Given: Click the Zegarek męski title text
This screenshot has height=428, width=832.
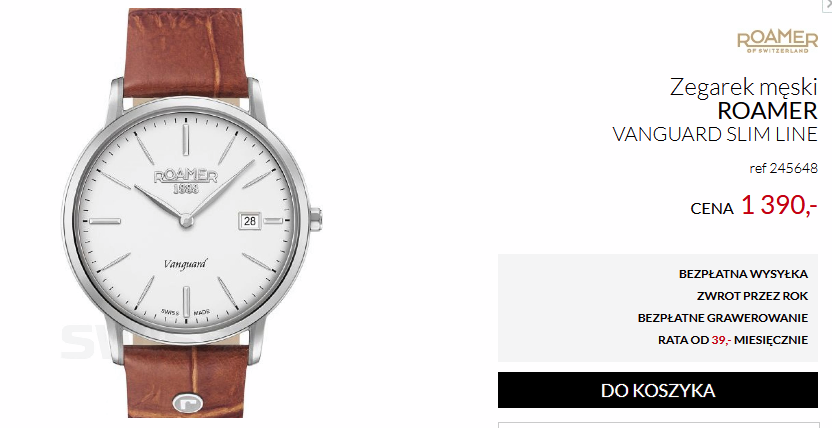Looking at the screenshot, I should click(x=743, y=87).
